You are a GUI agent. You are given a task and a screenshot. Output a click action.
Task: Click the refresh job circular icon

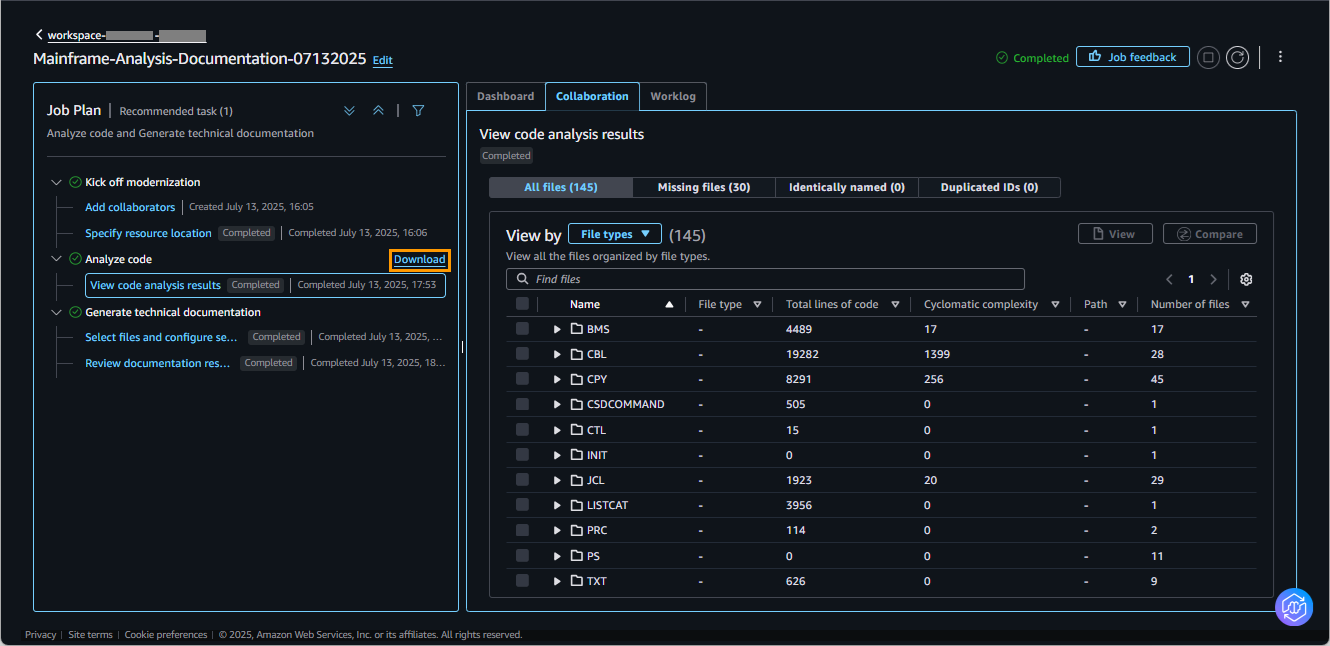[1238, 57]
